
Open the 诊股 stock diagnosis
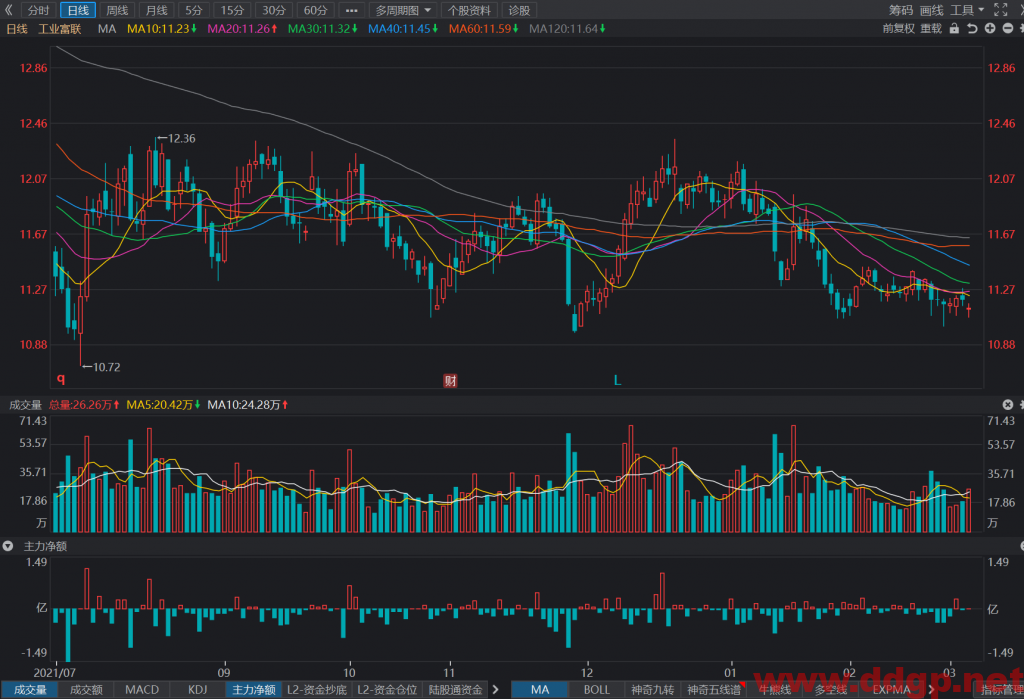tap(519, 10)
